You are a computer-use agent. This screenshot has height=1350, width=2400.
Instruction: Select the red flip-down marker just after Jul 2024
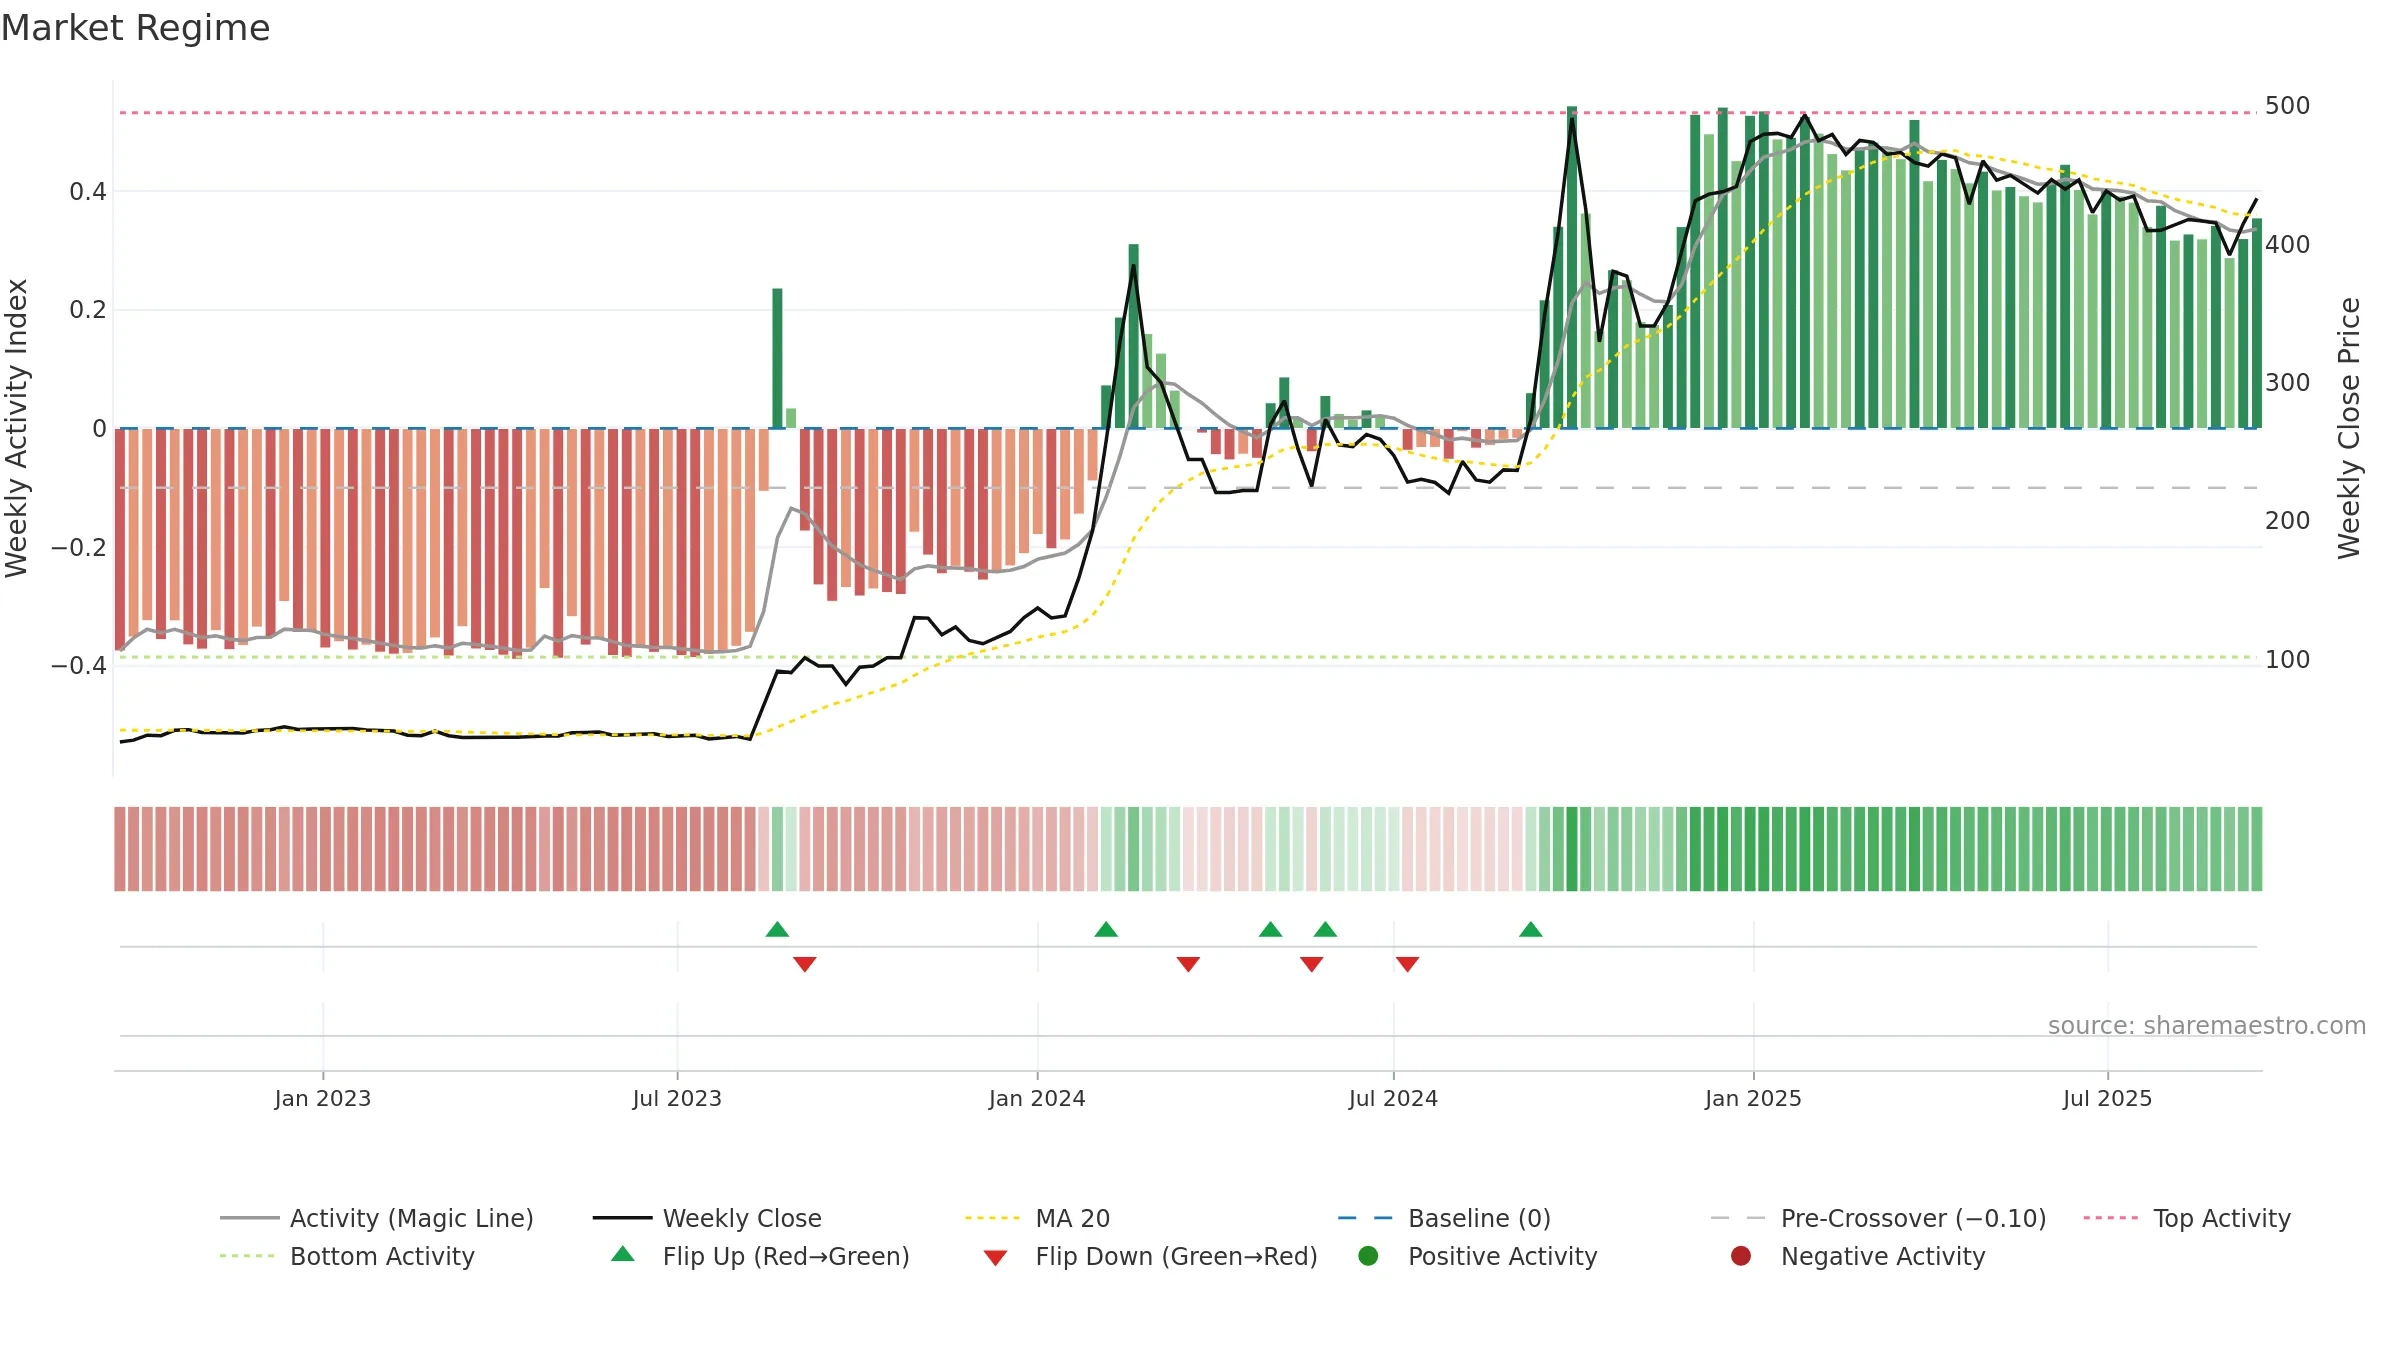coord(1408,964)
